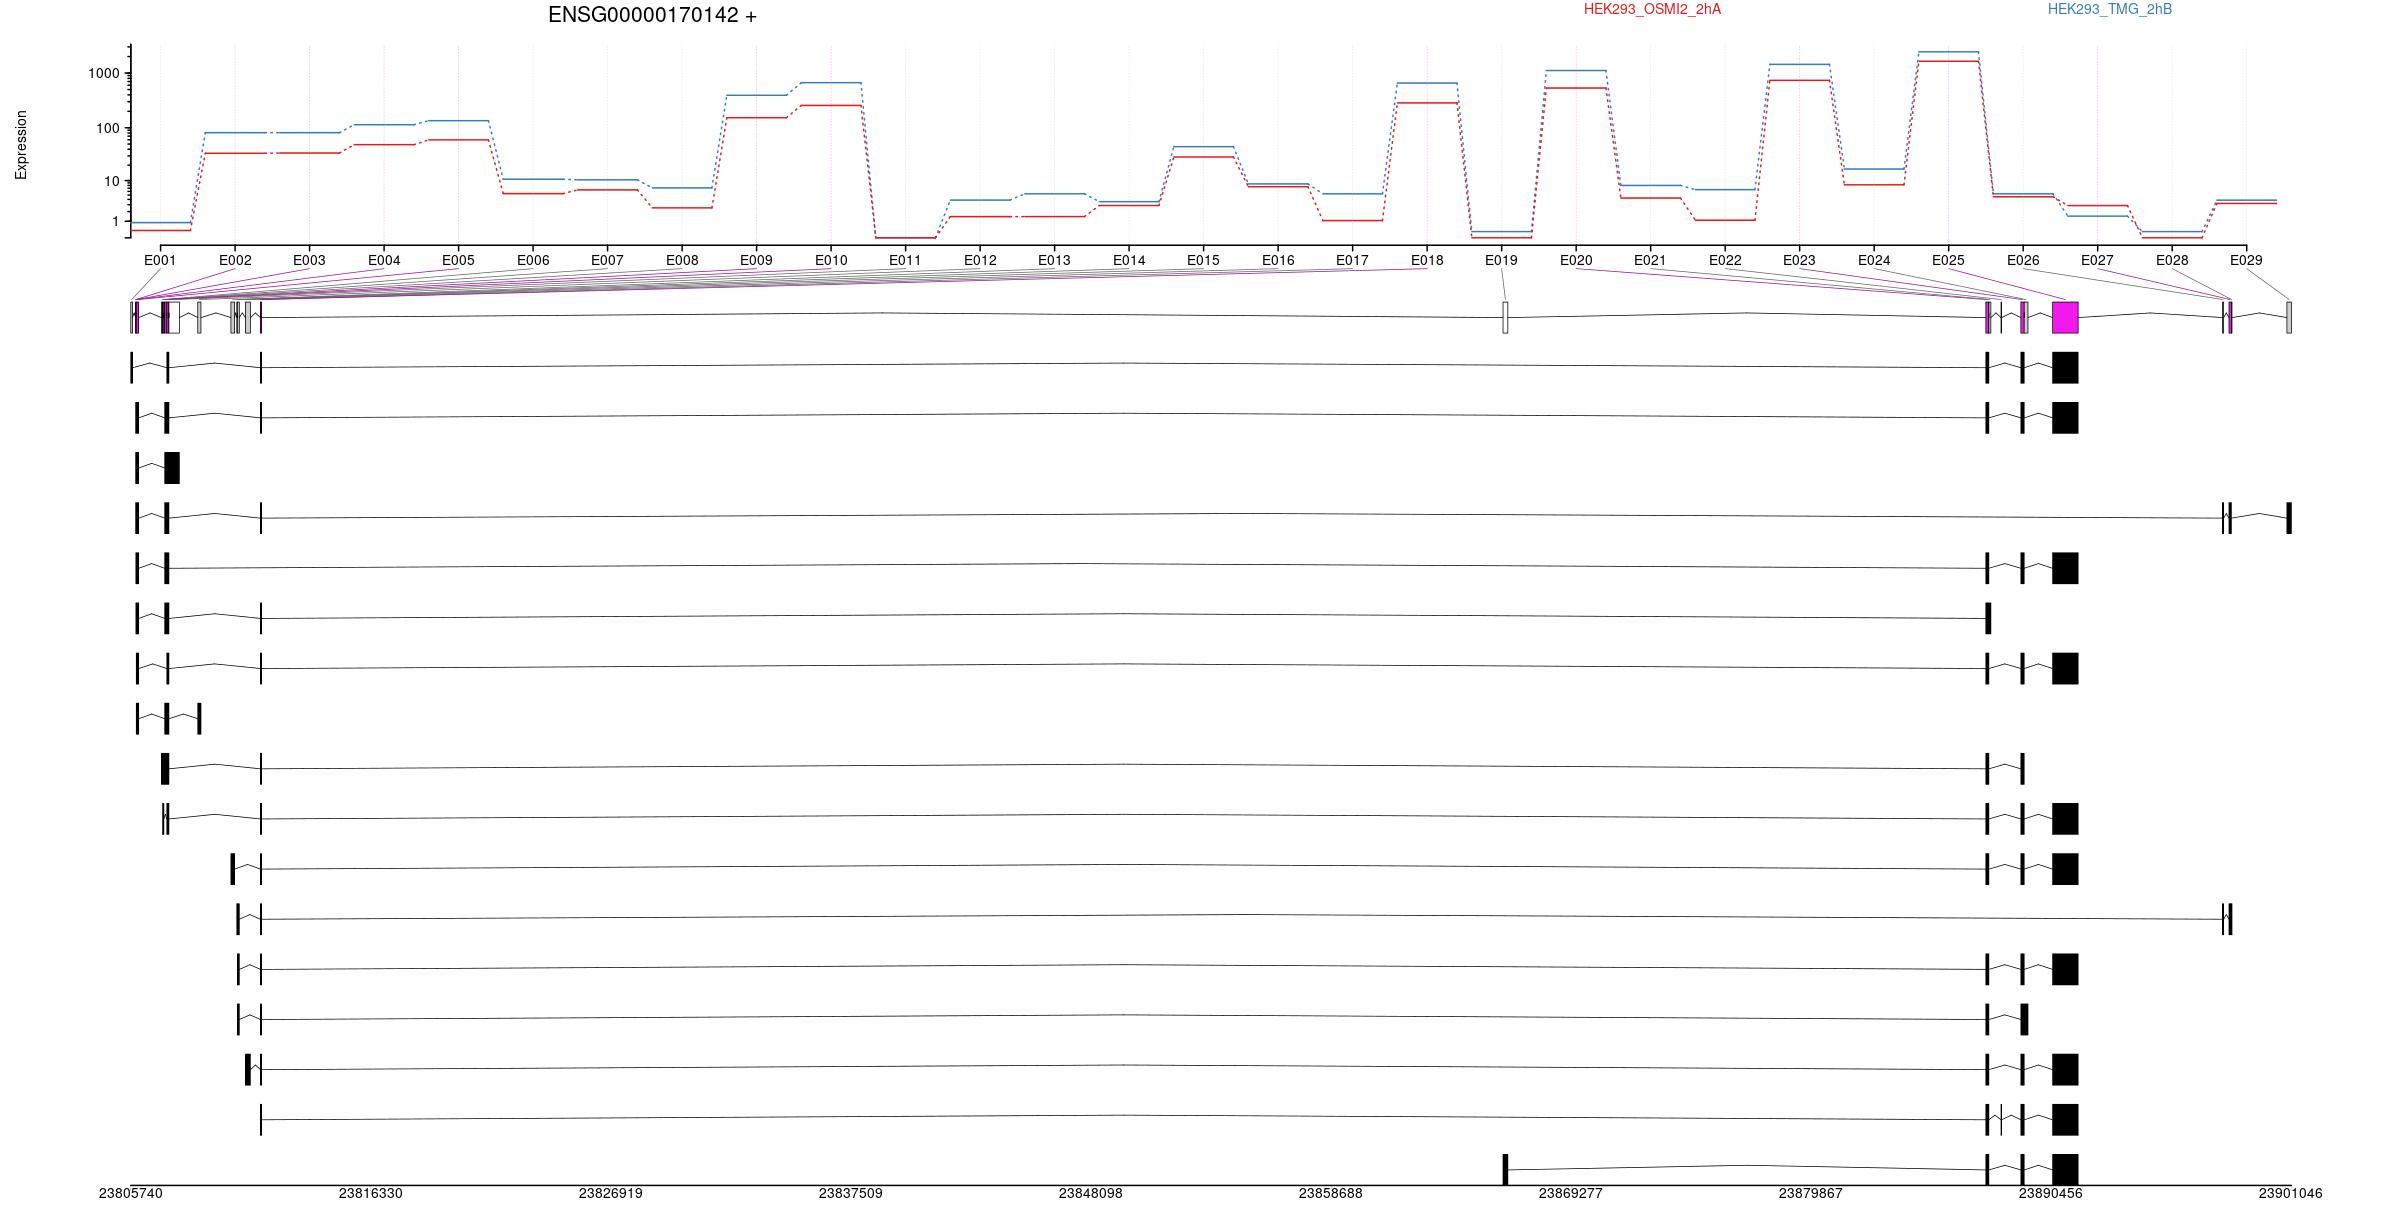Click exon bin label E001
Screen dimensions: 2400x1210
click(160, 260)
